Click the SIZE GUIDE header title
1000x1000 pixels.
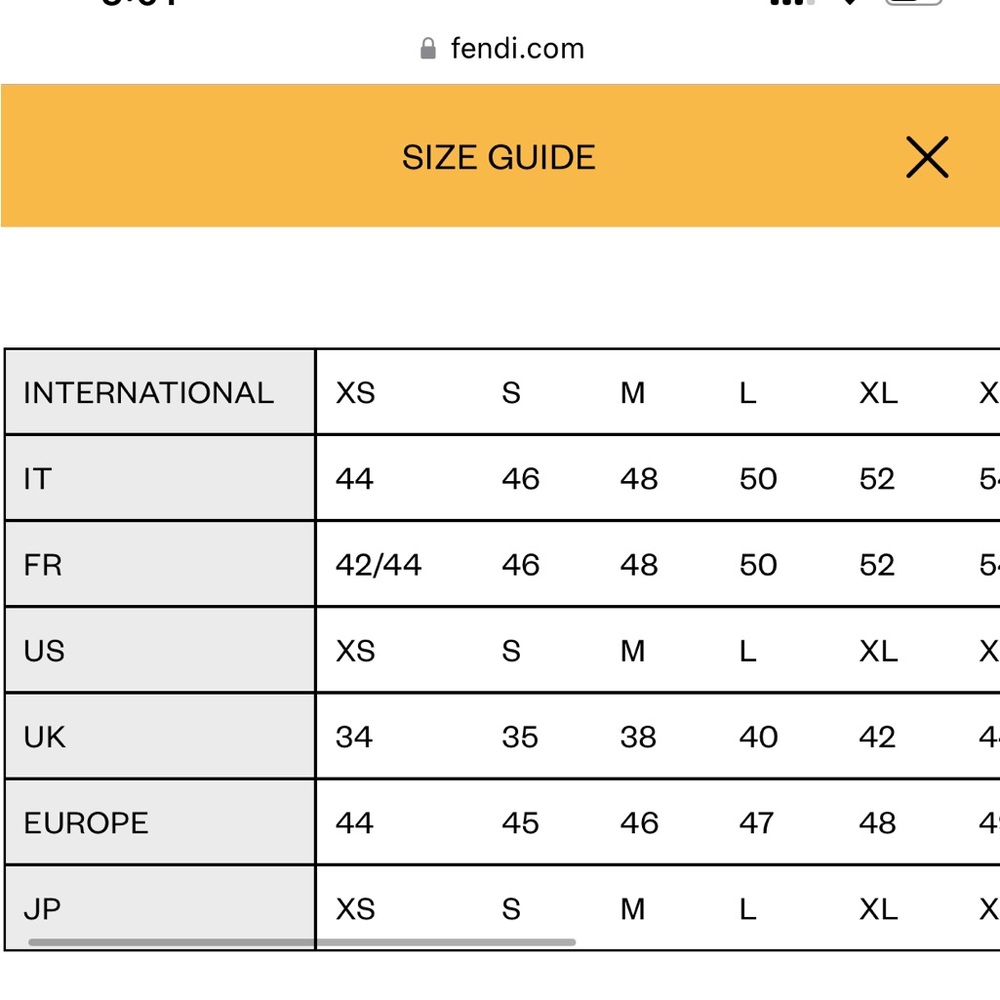coord(498,158)
